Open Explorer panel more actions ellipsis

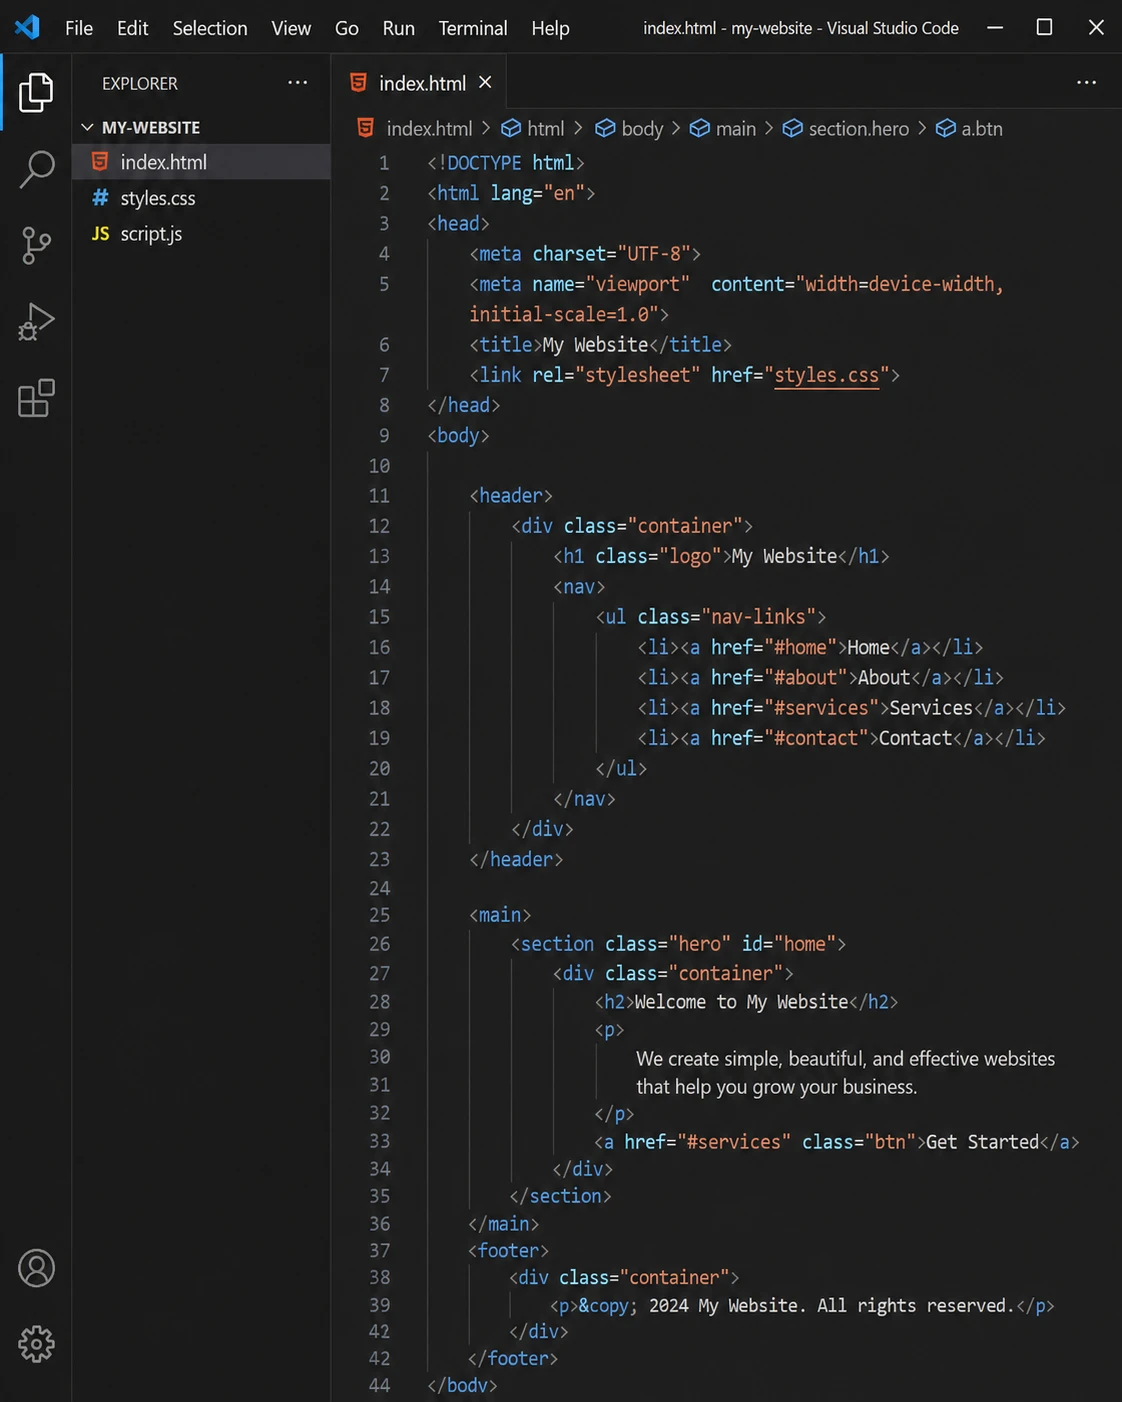[x=297, y=83]
